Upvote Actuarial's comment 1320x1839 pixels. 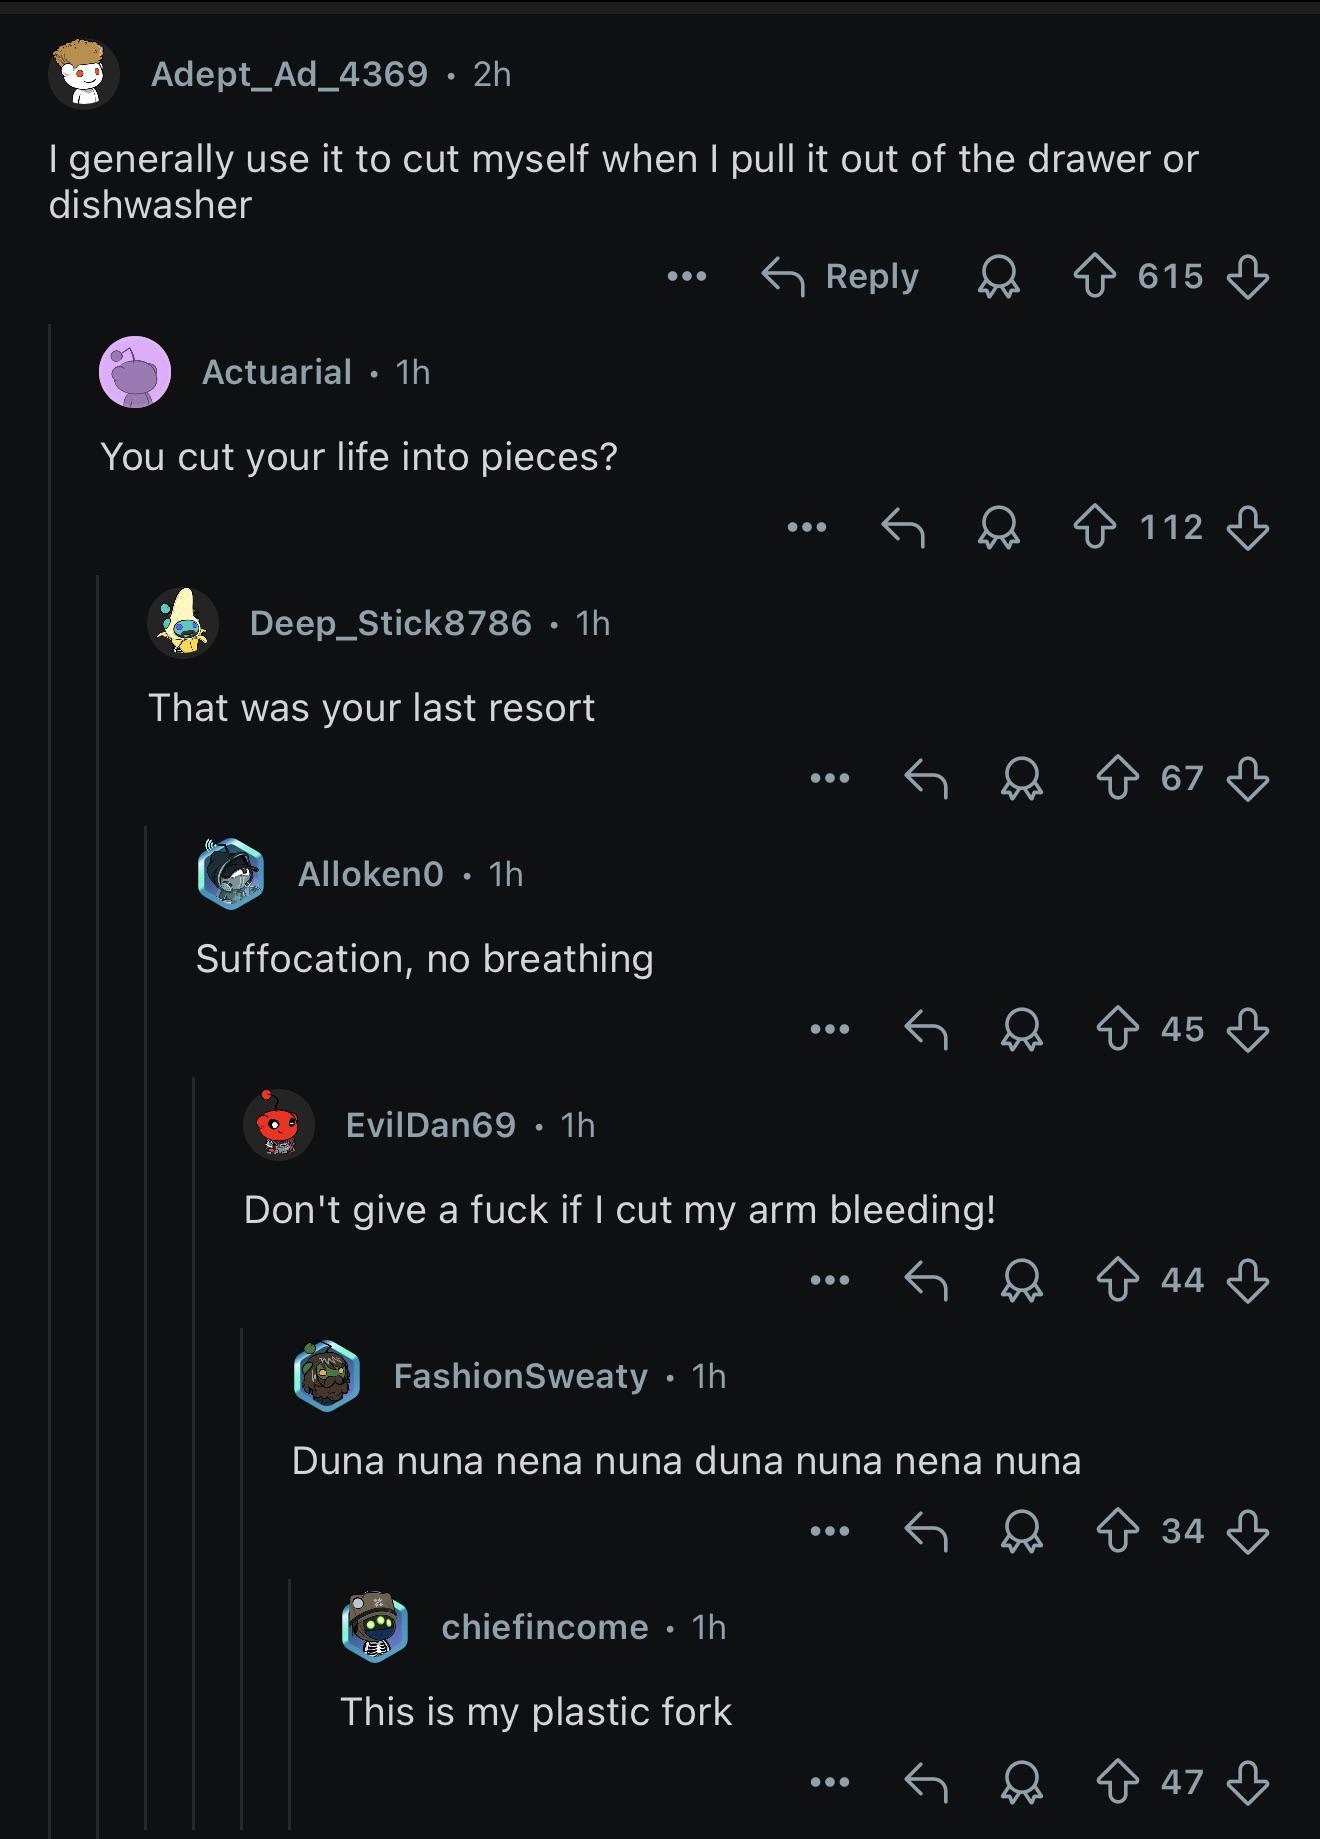click(1095, 527)
